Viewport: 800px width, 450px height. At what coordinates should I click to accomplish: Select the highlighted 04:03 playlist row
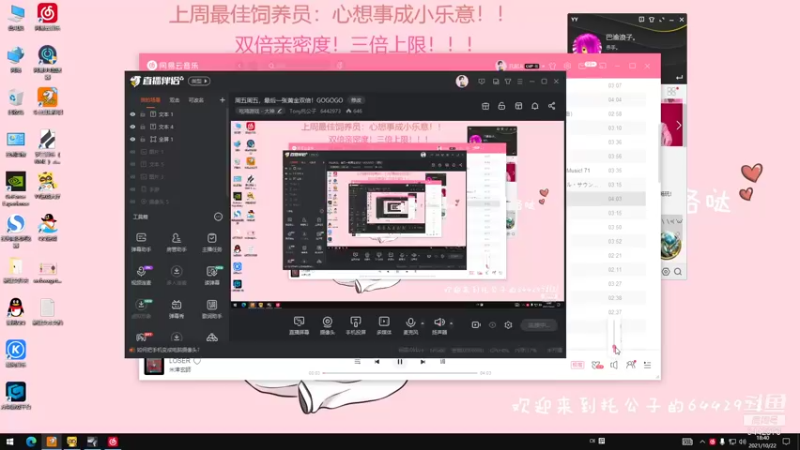pyautogui.click(x=606, y=199)
